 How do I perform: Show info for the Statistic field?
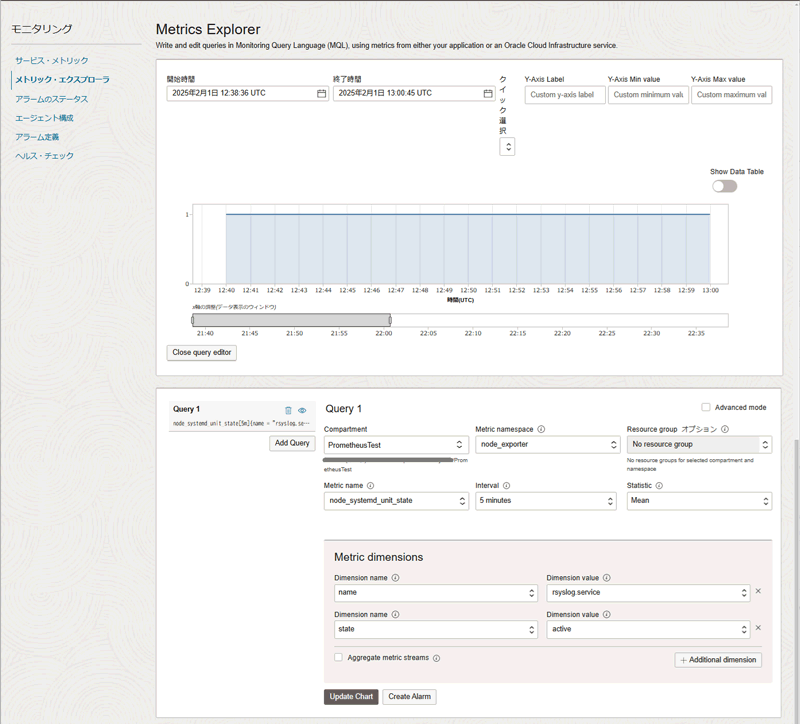(x=659, y=485)
